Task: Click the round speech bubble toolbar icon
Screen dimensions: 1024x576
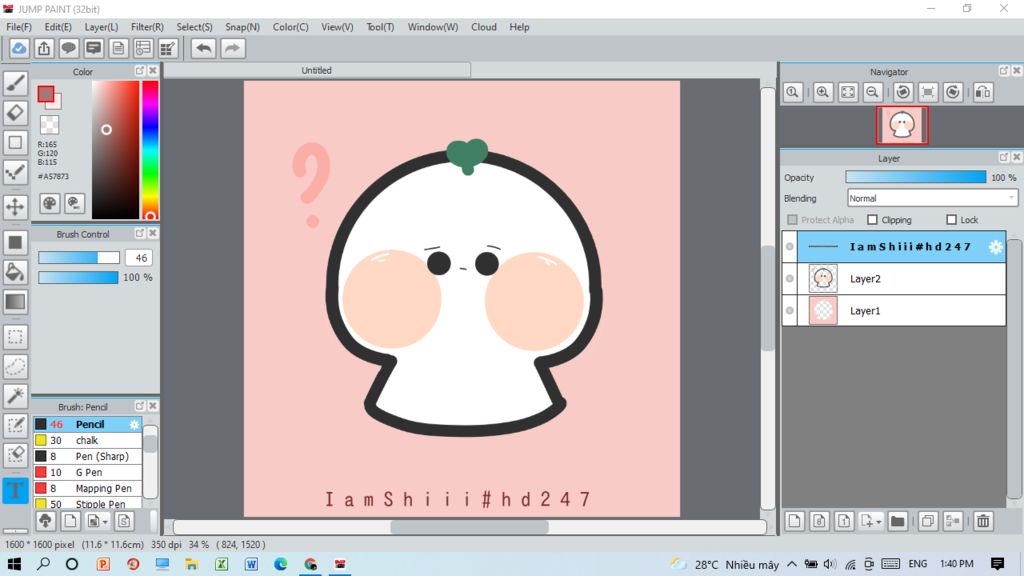Action: pyautogui.click(x=69, y=48)
